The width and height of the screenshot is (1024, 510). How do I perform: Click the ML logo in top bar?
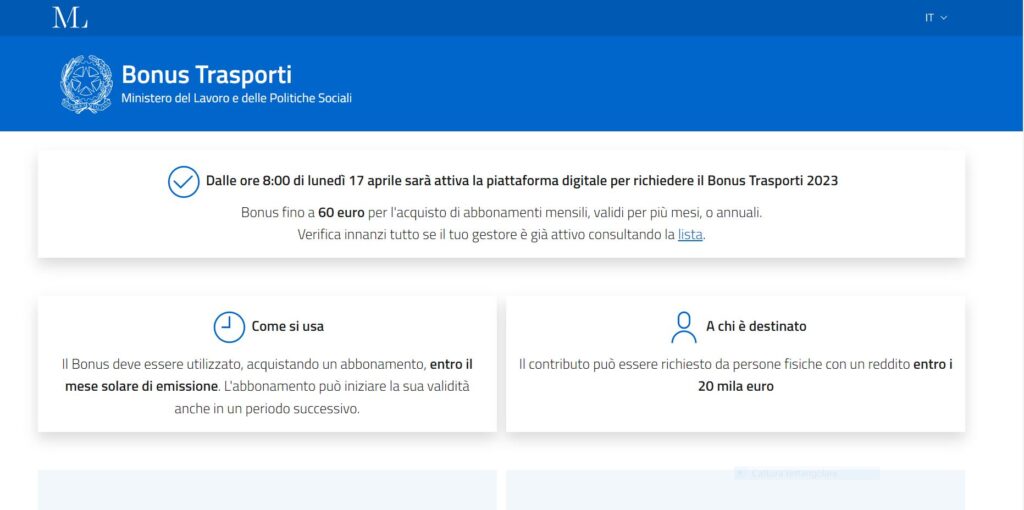click(70, 18)
